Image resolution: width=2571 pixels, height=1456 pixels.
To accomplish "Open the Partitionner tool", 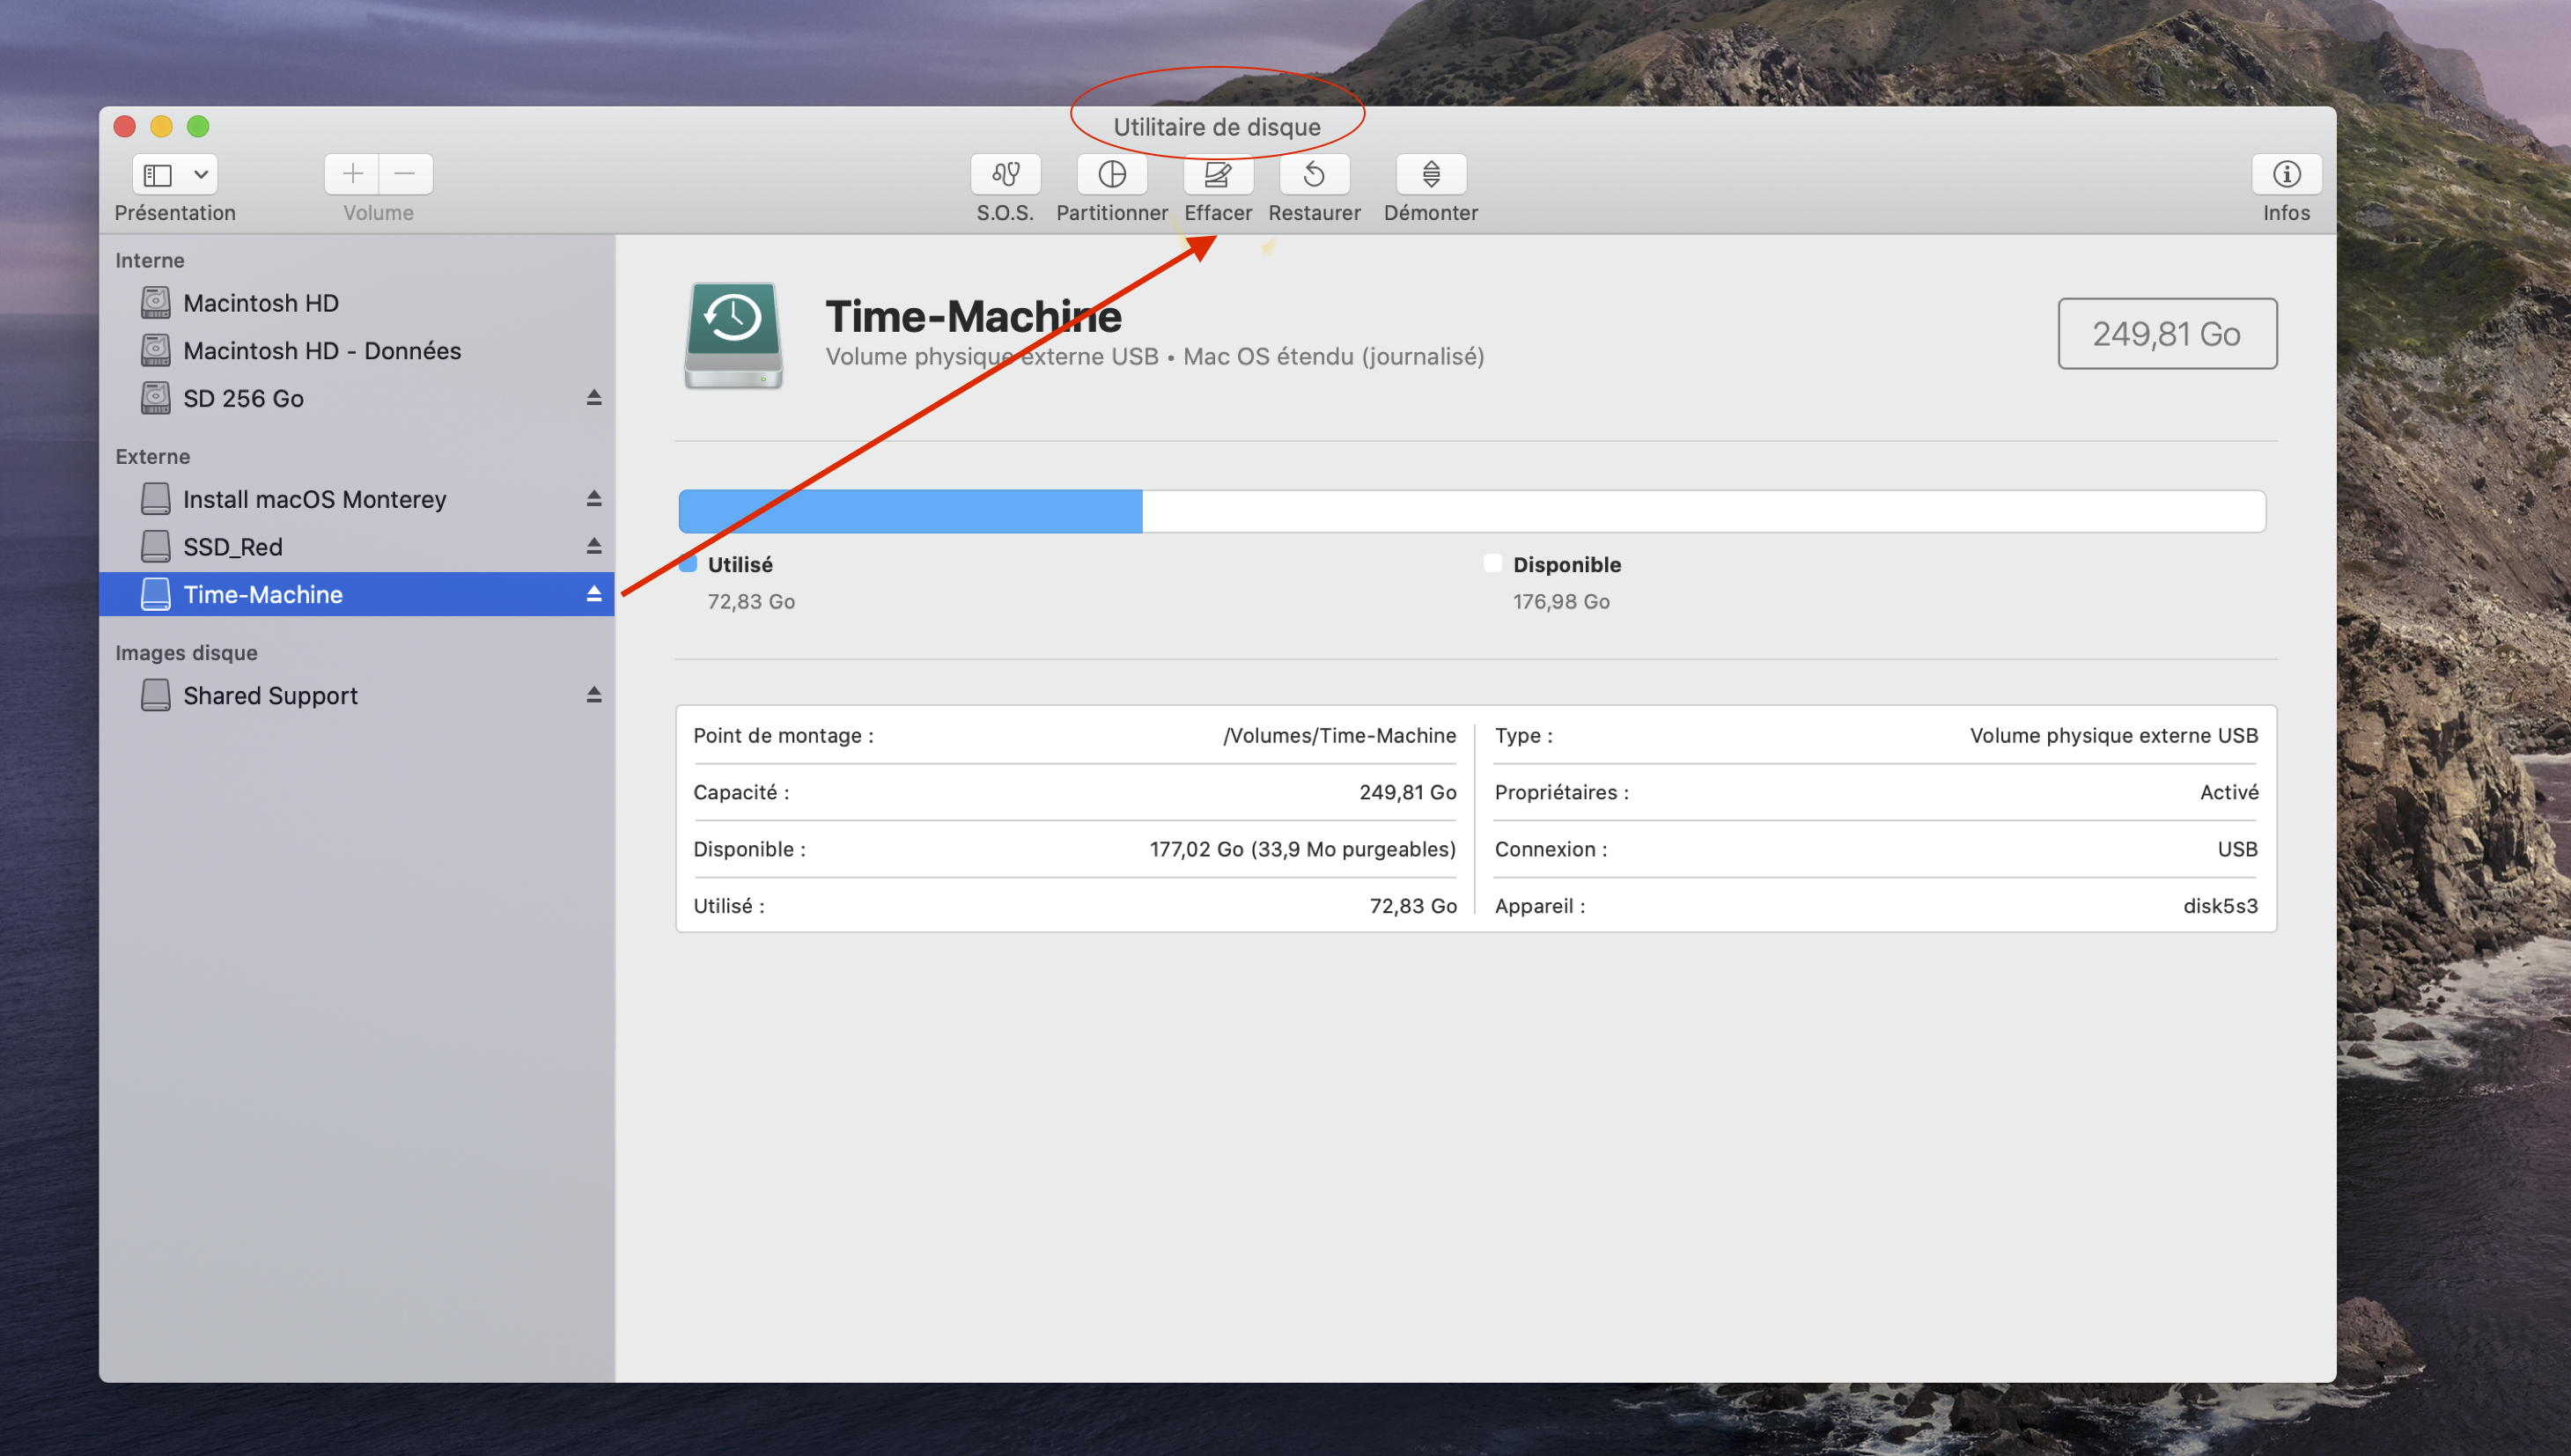I will 1111,175.
